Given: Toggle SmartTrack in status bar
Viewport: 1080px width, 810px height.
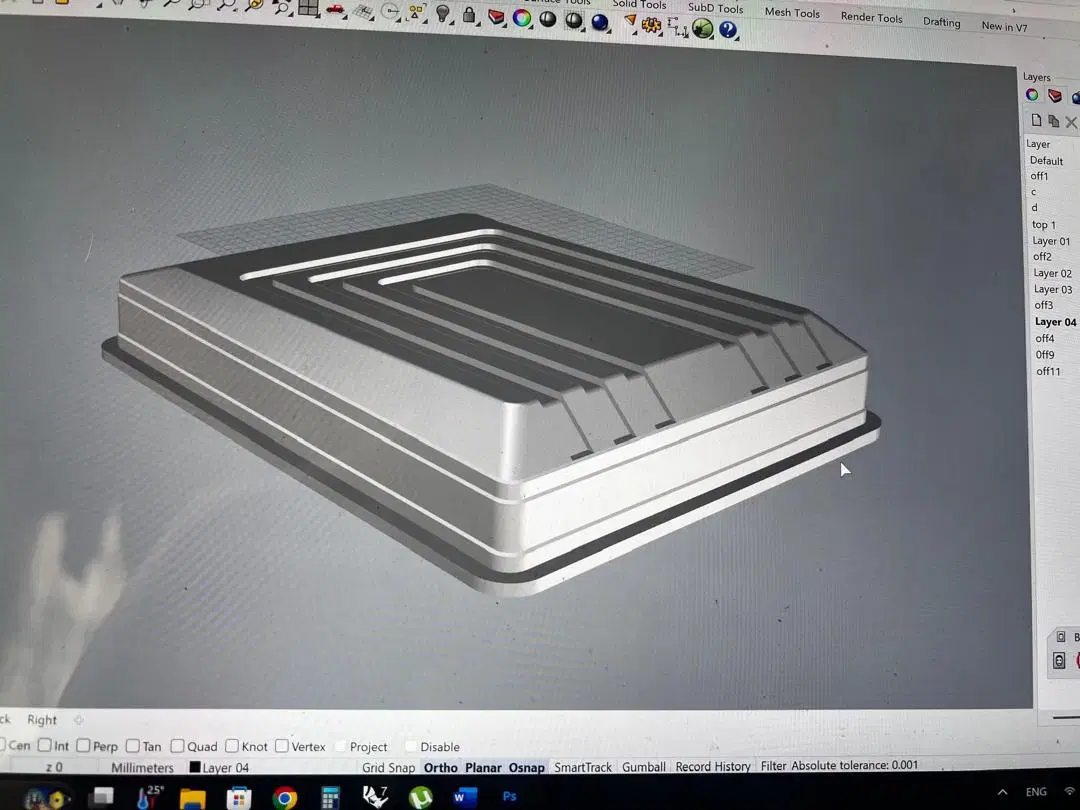Looking at the screenshot, I should [583, 767].
